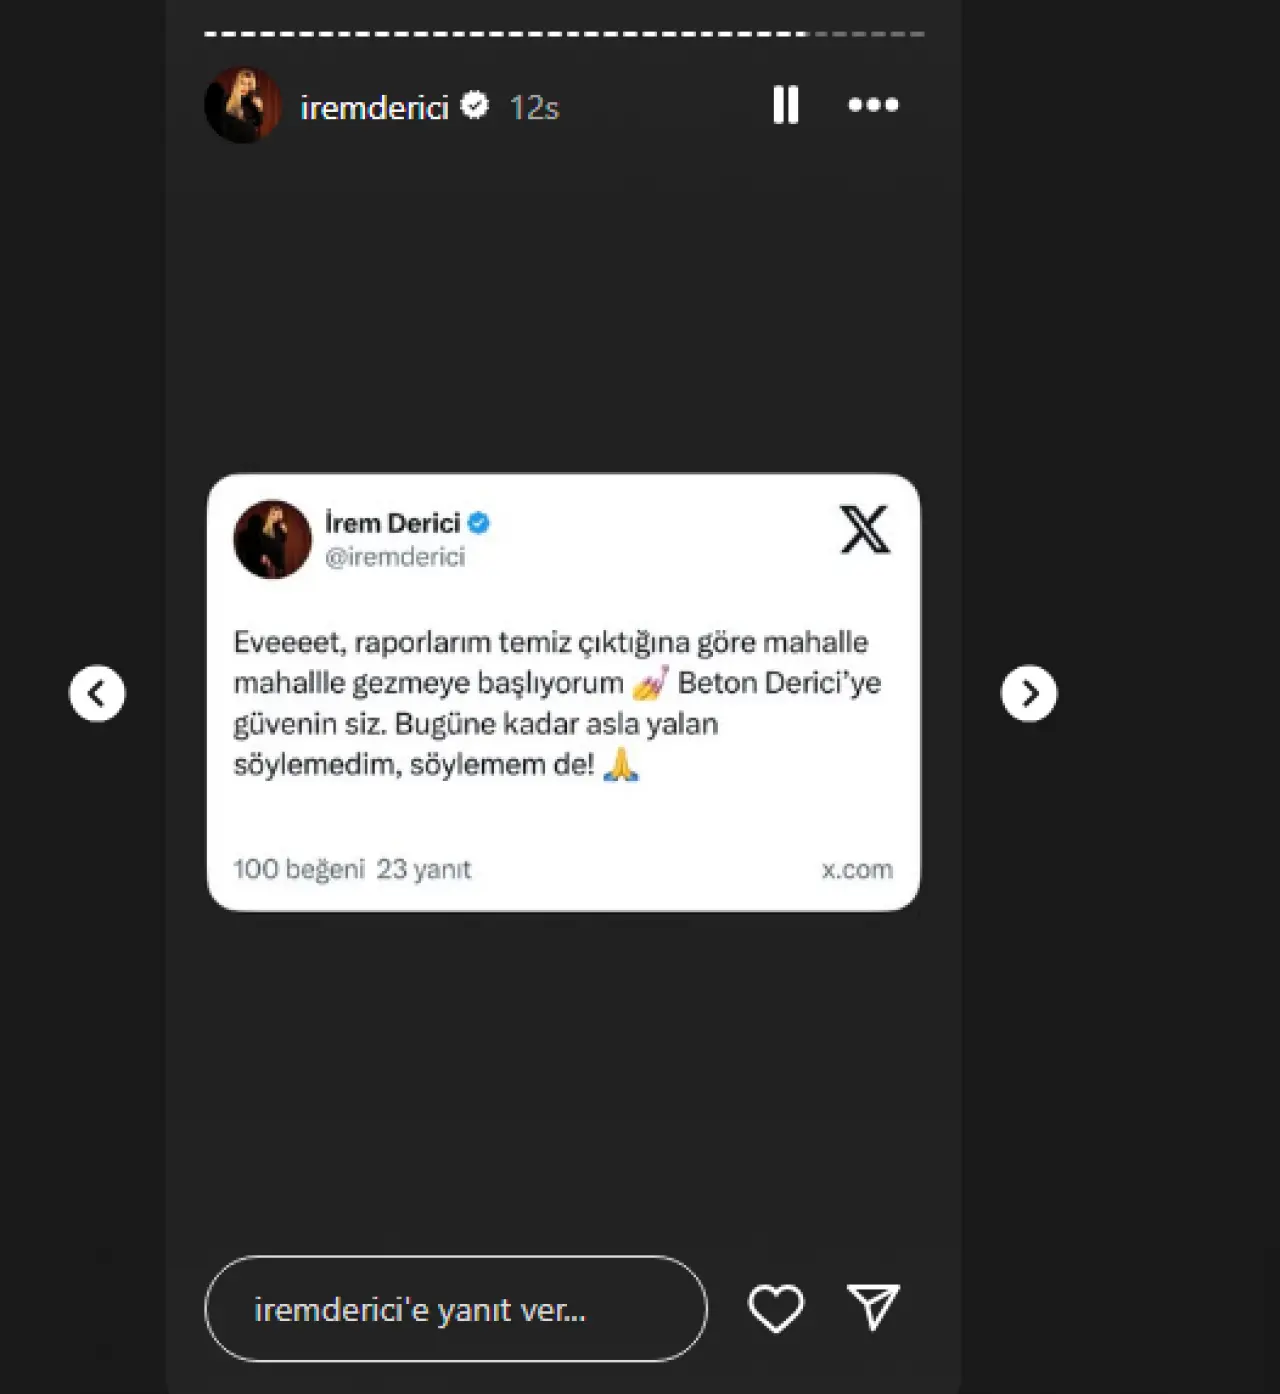The width and height of the screenshot is (1280, 1394).
Task: Click the tweet card profile avatar
Action: (x=272, y=539)
